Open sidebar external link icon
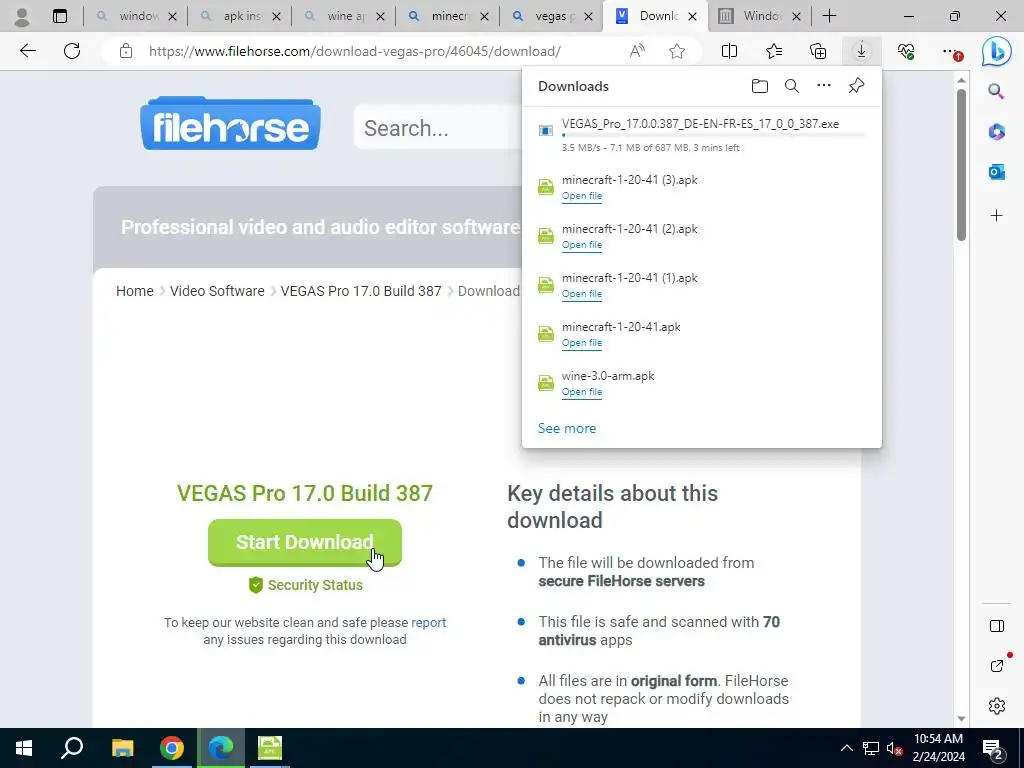 tap(997, 665)
